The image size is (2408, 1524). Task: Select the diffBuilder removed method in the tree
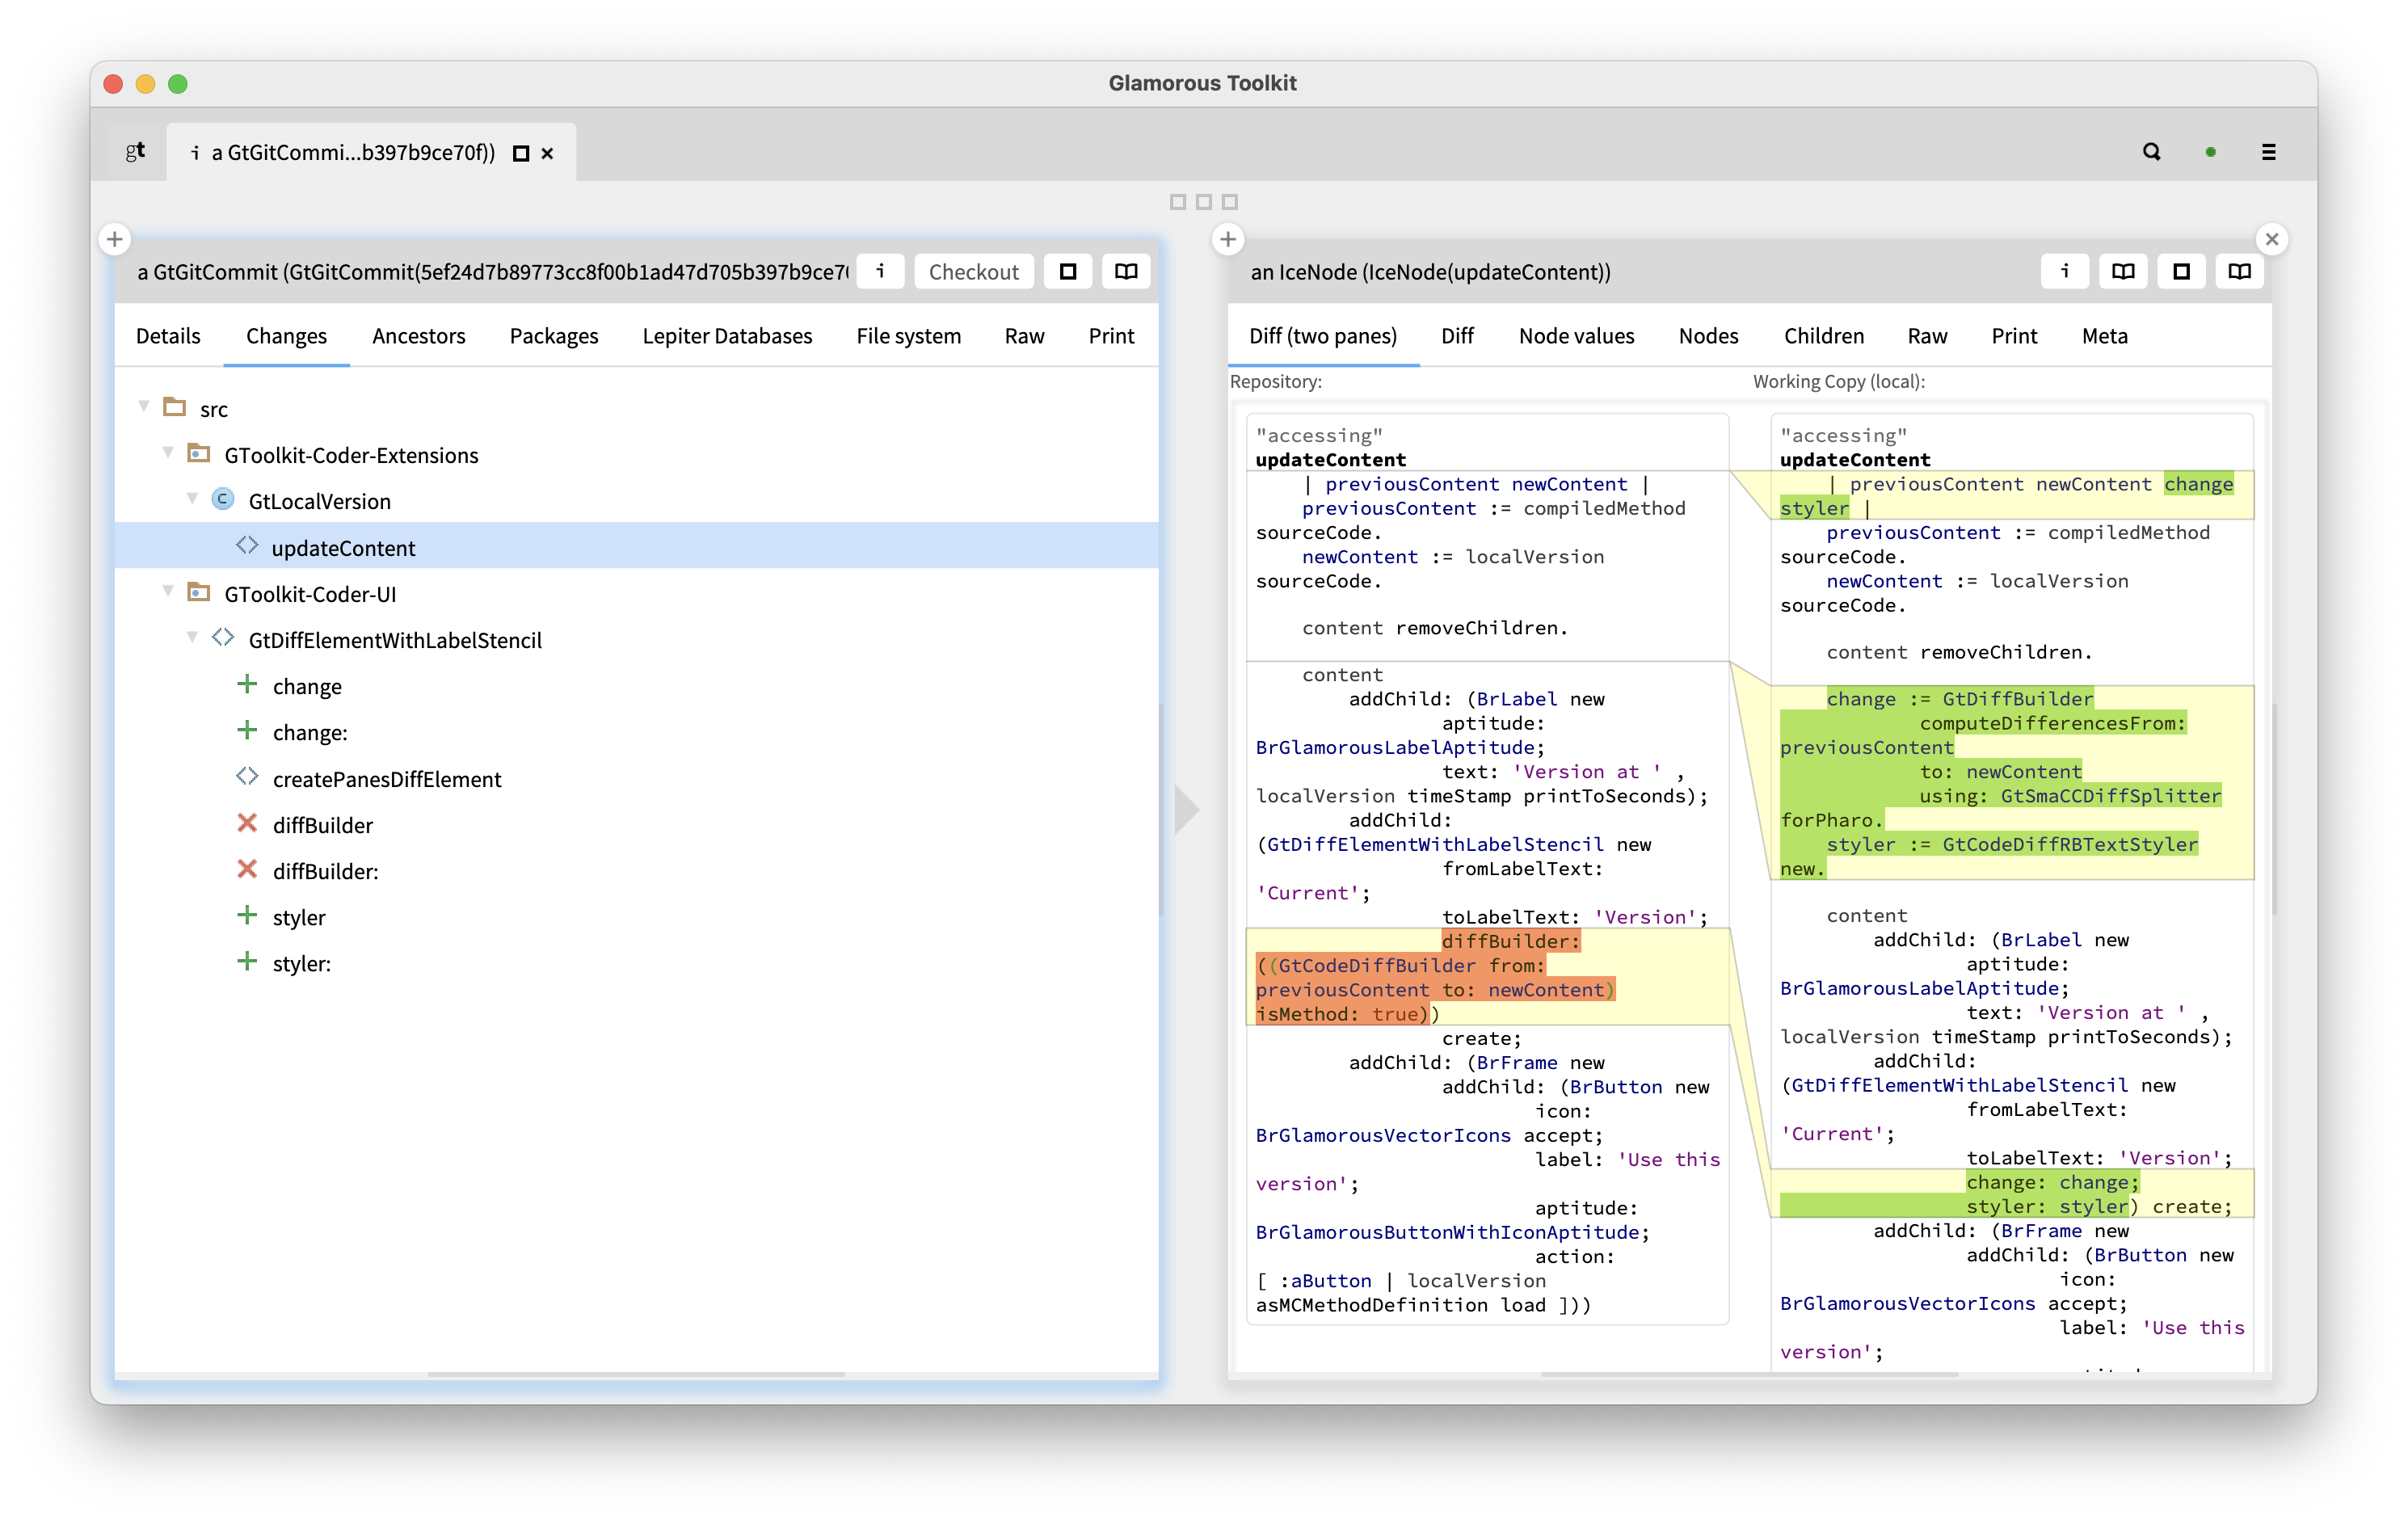pos(322,824)
